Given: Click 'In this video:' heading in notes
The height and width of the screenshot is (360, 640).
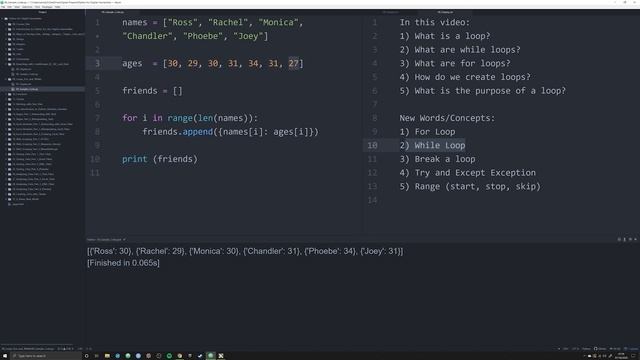Looking at the screenshot, I should tap(435, 22).
